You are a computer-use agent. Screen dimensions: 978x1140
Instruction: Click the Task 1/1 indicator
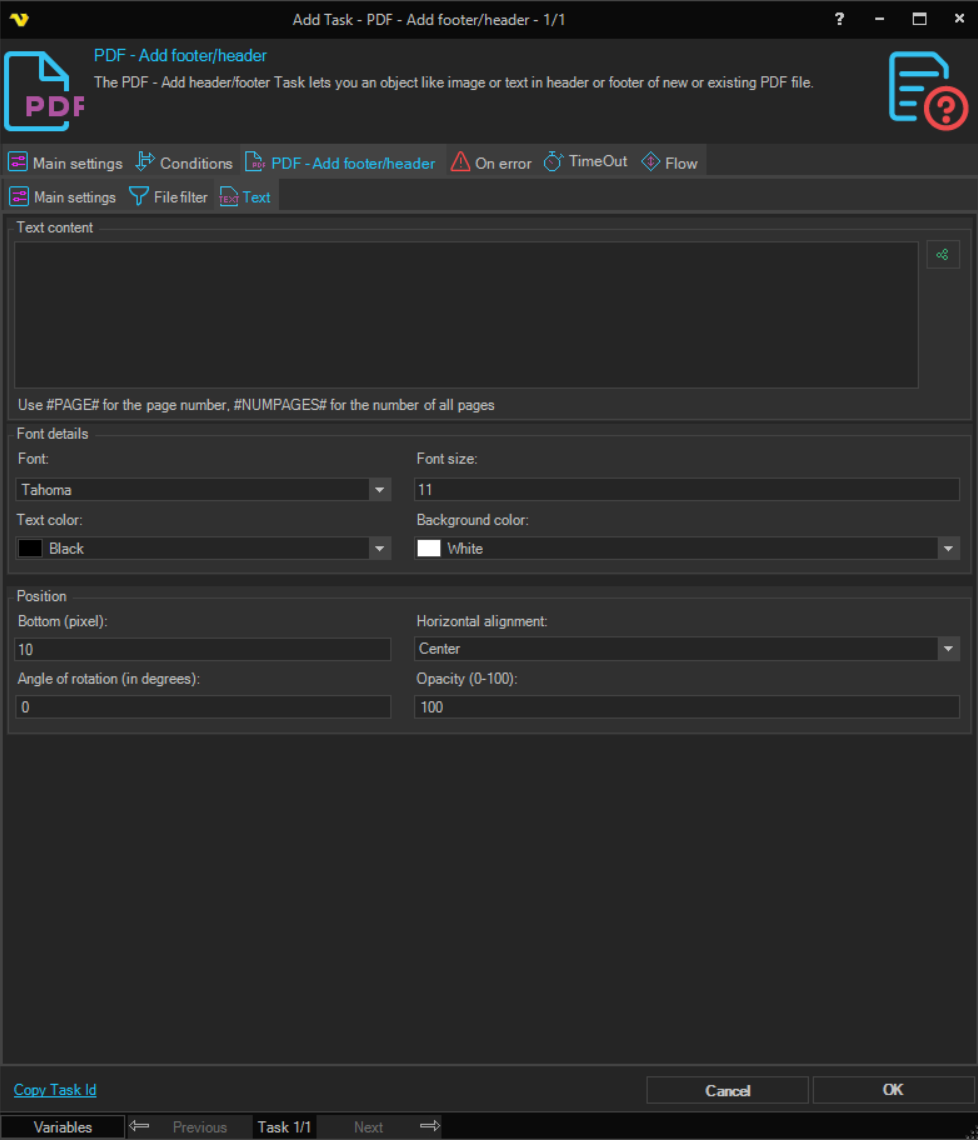[x=284, y=1127]
